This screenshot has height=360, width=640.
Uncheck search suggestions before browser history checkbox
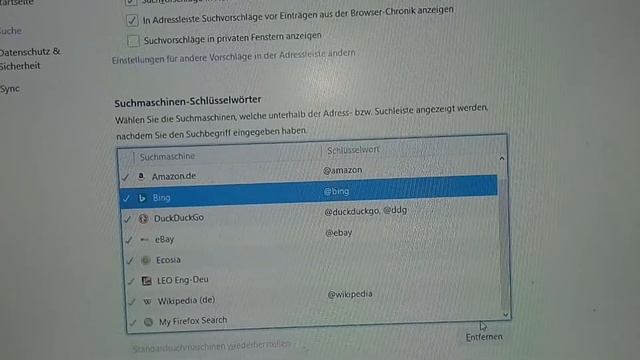pyautogui.click(x=132, y=20)
